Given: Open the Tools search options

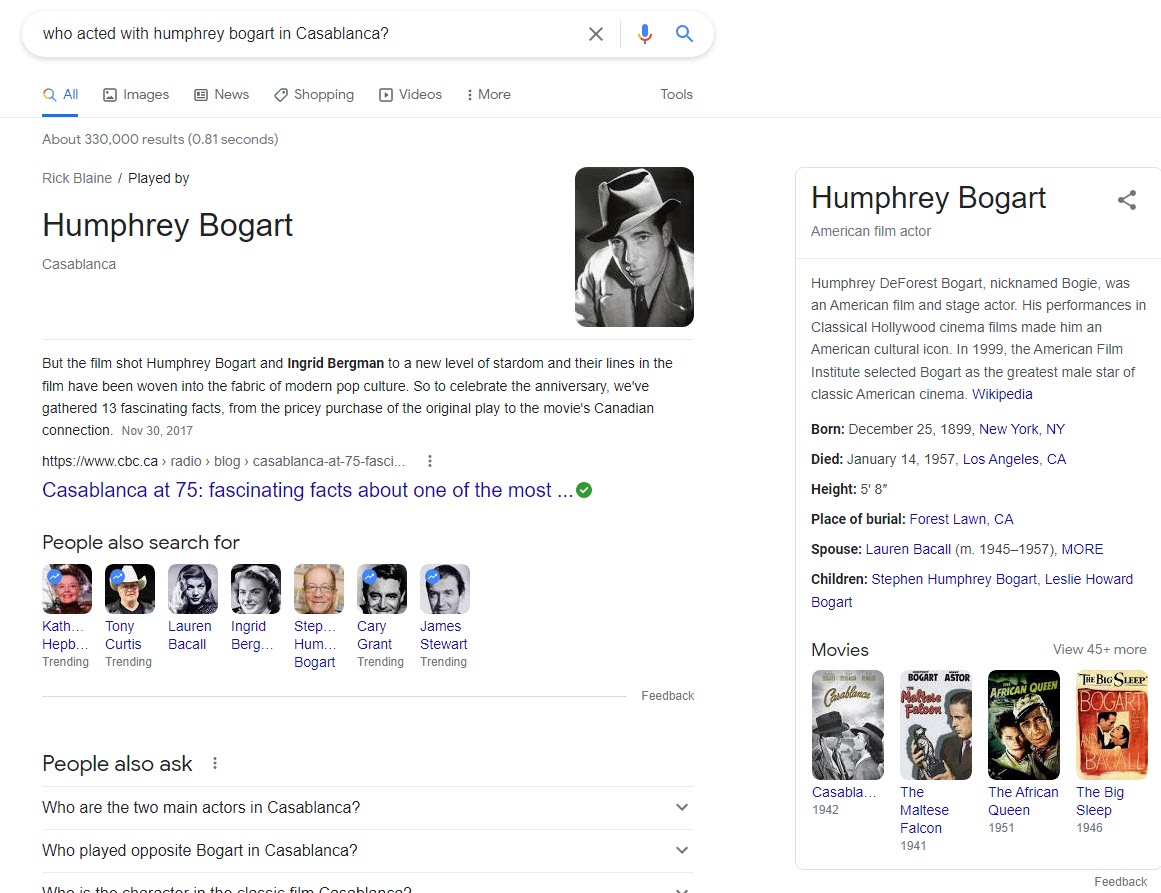Looking at the screenshot, I should click(677, 95).
